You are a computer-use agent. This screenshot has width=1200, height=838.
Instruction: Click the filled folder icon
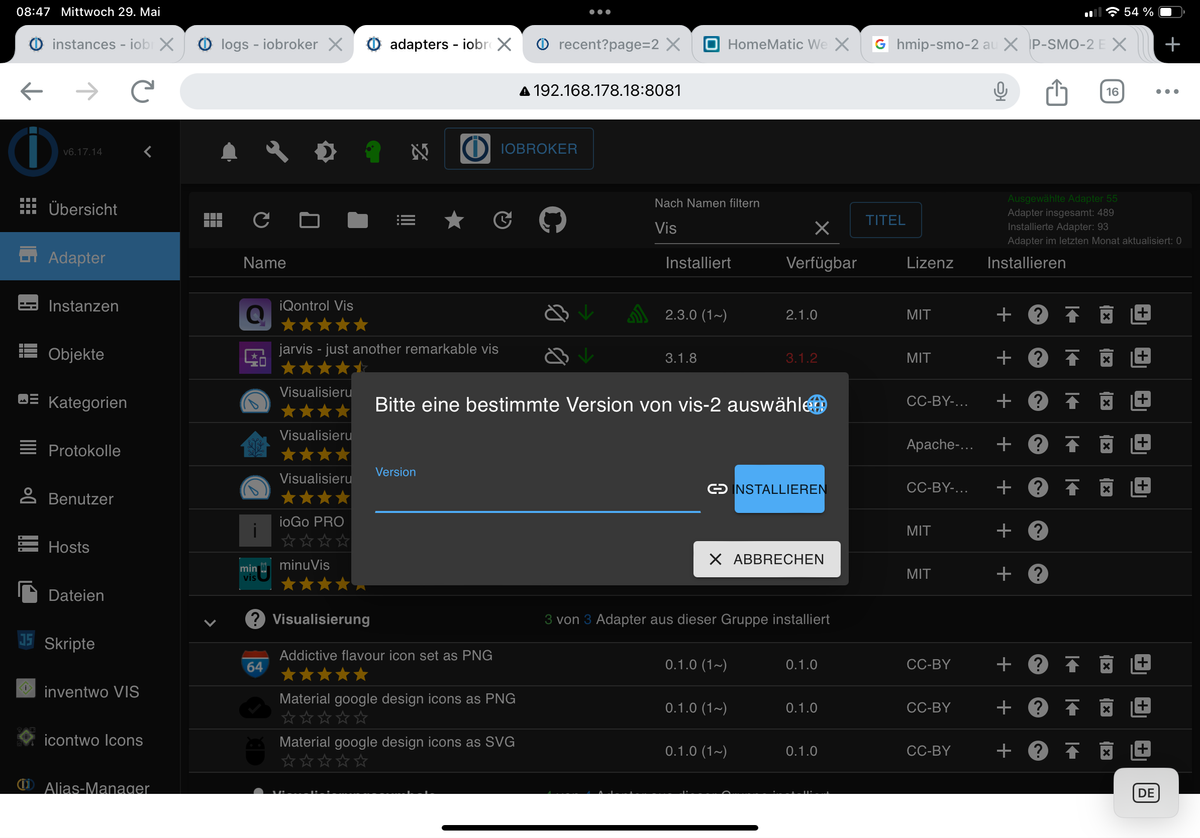(357, 220)
